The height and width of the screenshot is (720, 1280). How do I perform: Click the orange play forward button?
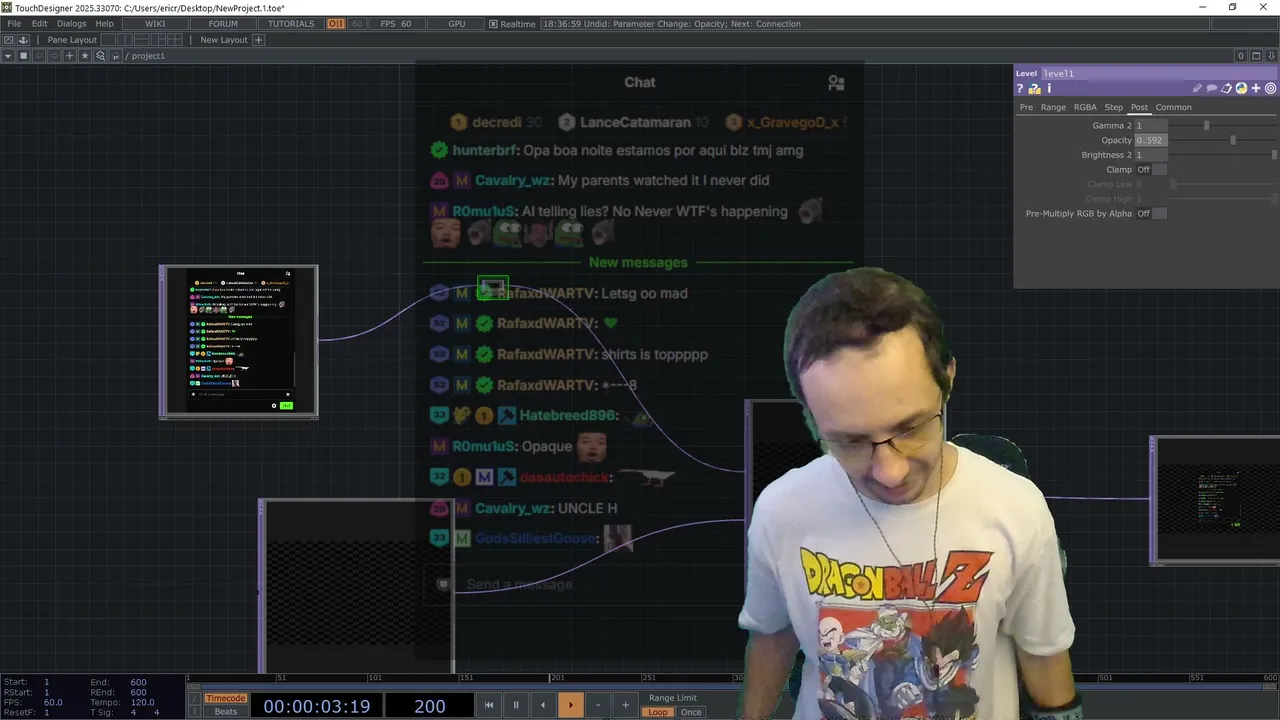[x=570, y=705]
